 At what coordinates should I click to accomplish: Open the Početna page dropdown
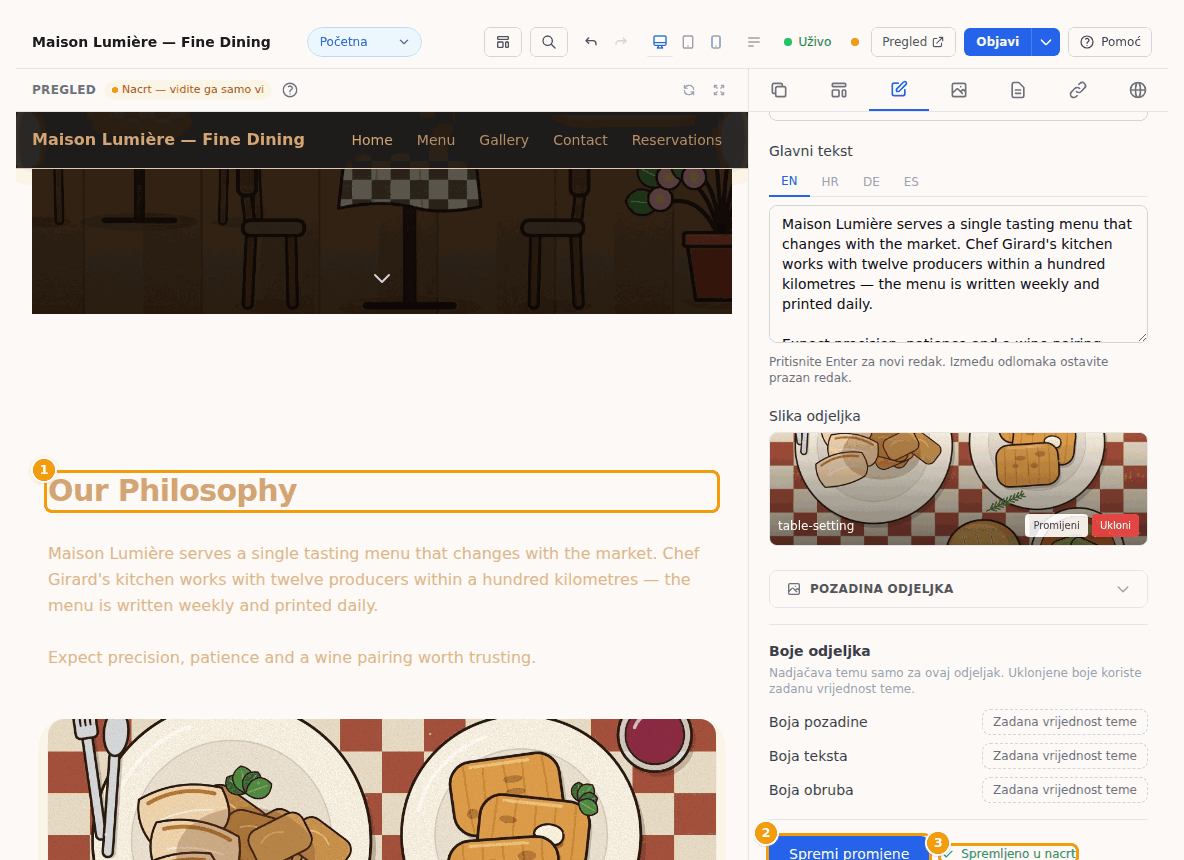click(364, 42)
